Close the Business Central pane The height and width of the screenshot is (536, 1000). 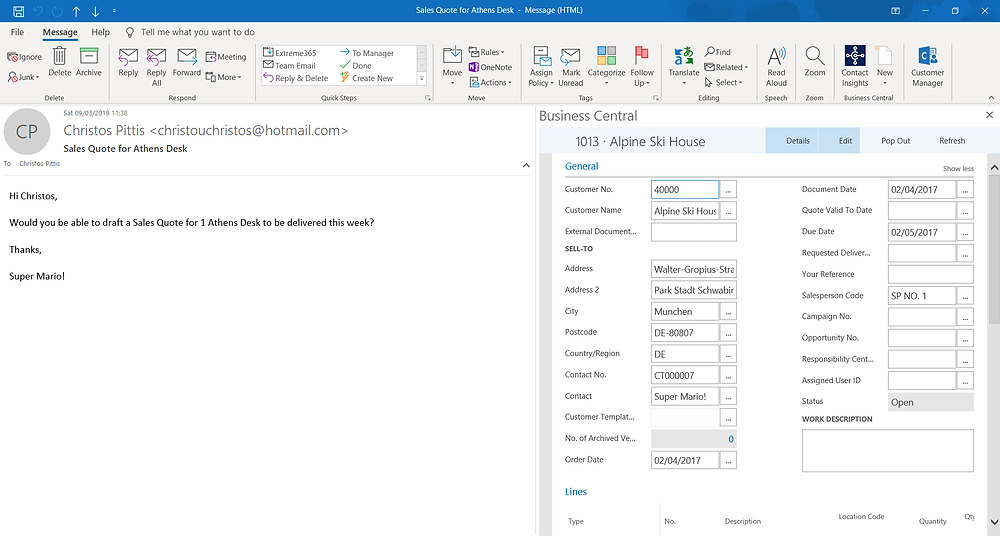[989, 115]
